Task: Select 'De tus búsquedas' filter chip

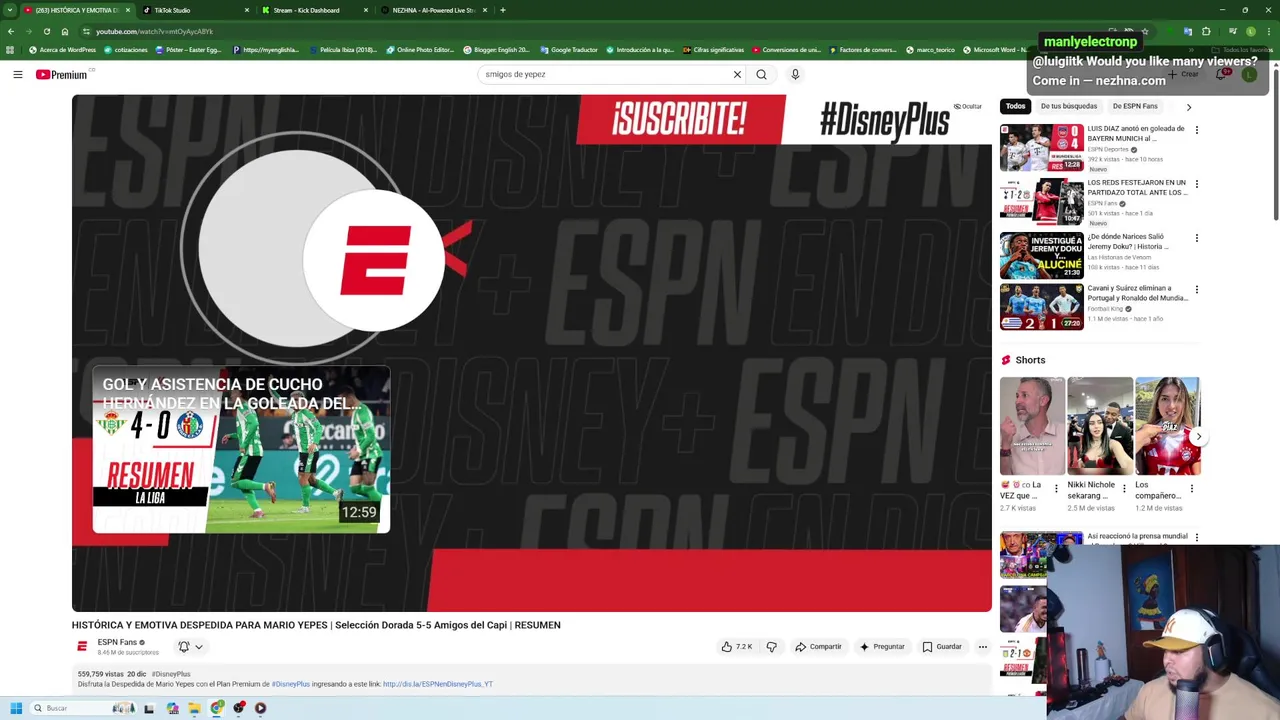Action: tap(1069, 106)
